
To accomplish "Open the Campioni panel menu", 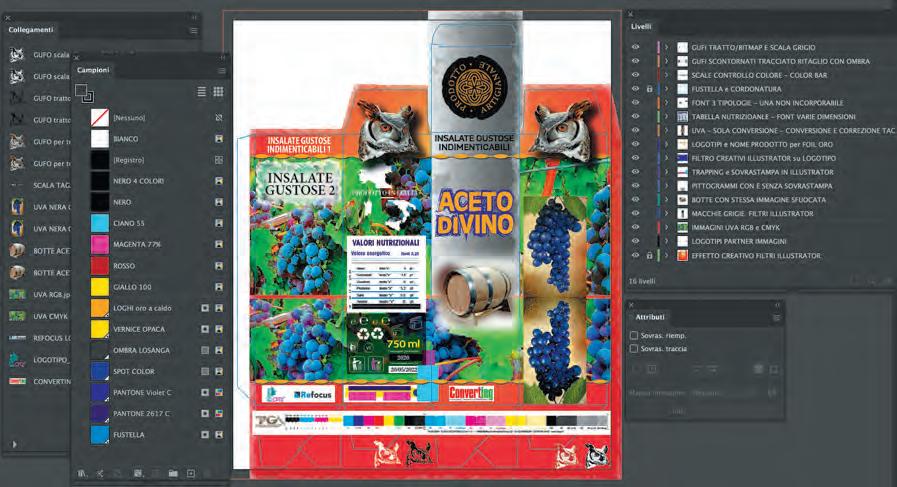I will point(221,70).
